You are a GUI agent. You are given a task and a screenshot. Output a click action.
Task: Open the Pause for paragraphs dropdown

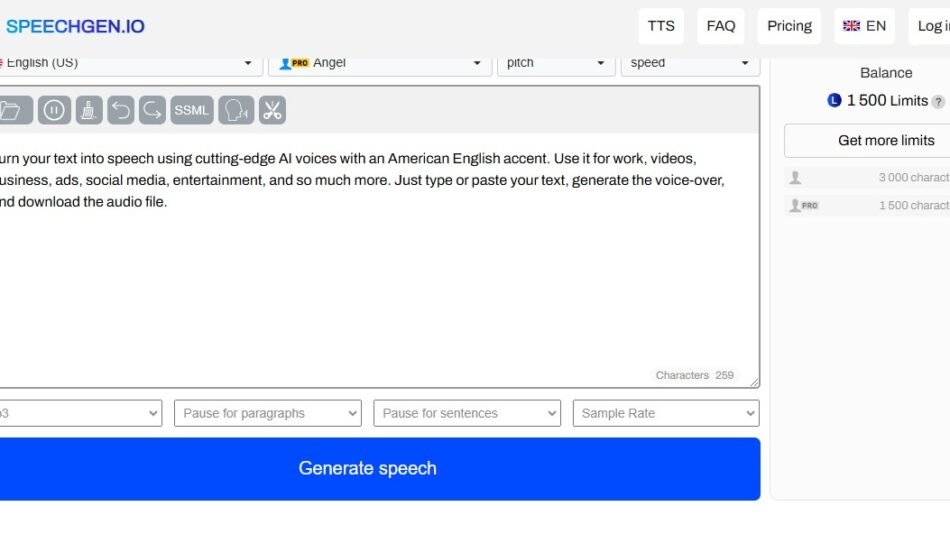(268, 413)
